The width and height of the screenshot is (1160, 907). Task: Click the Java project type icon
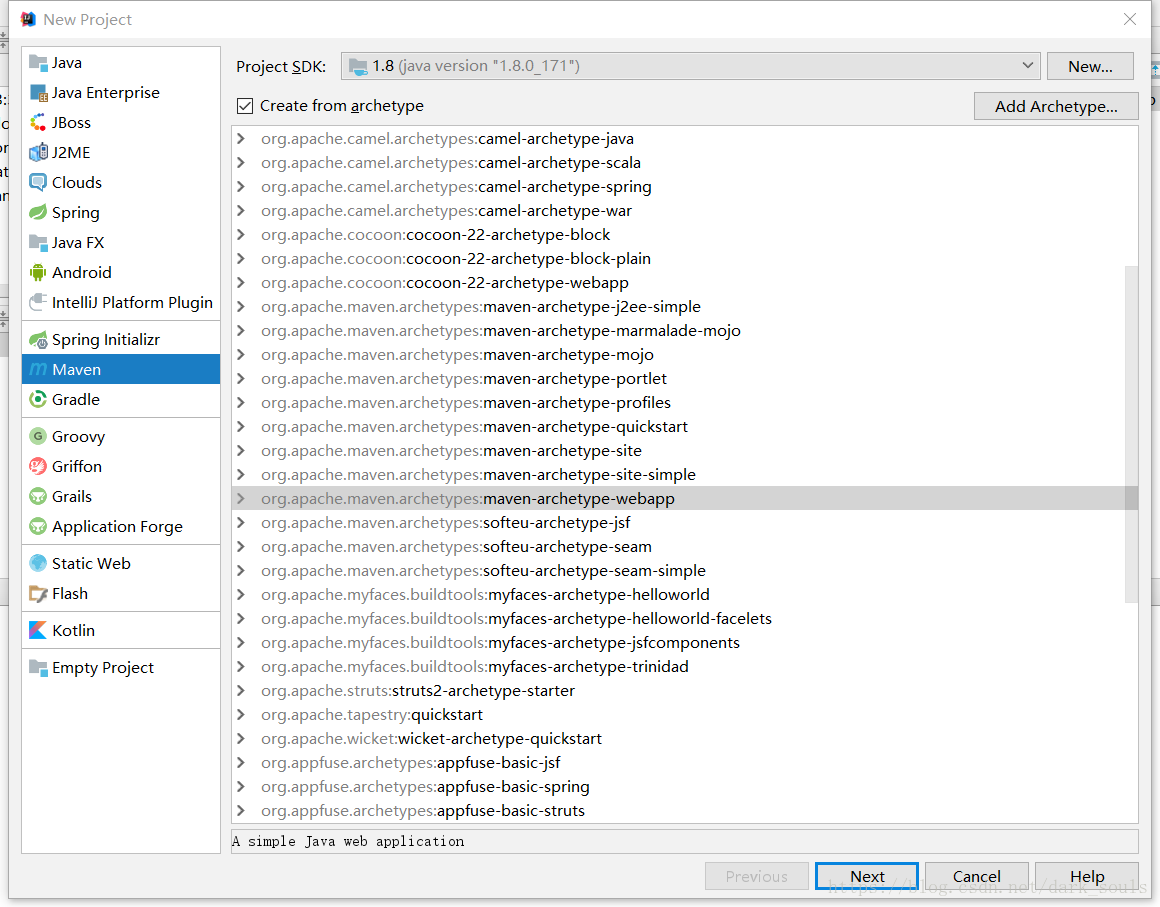click(x=38, y=63)
